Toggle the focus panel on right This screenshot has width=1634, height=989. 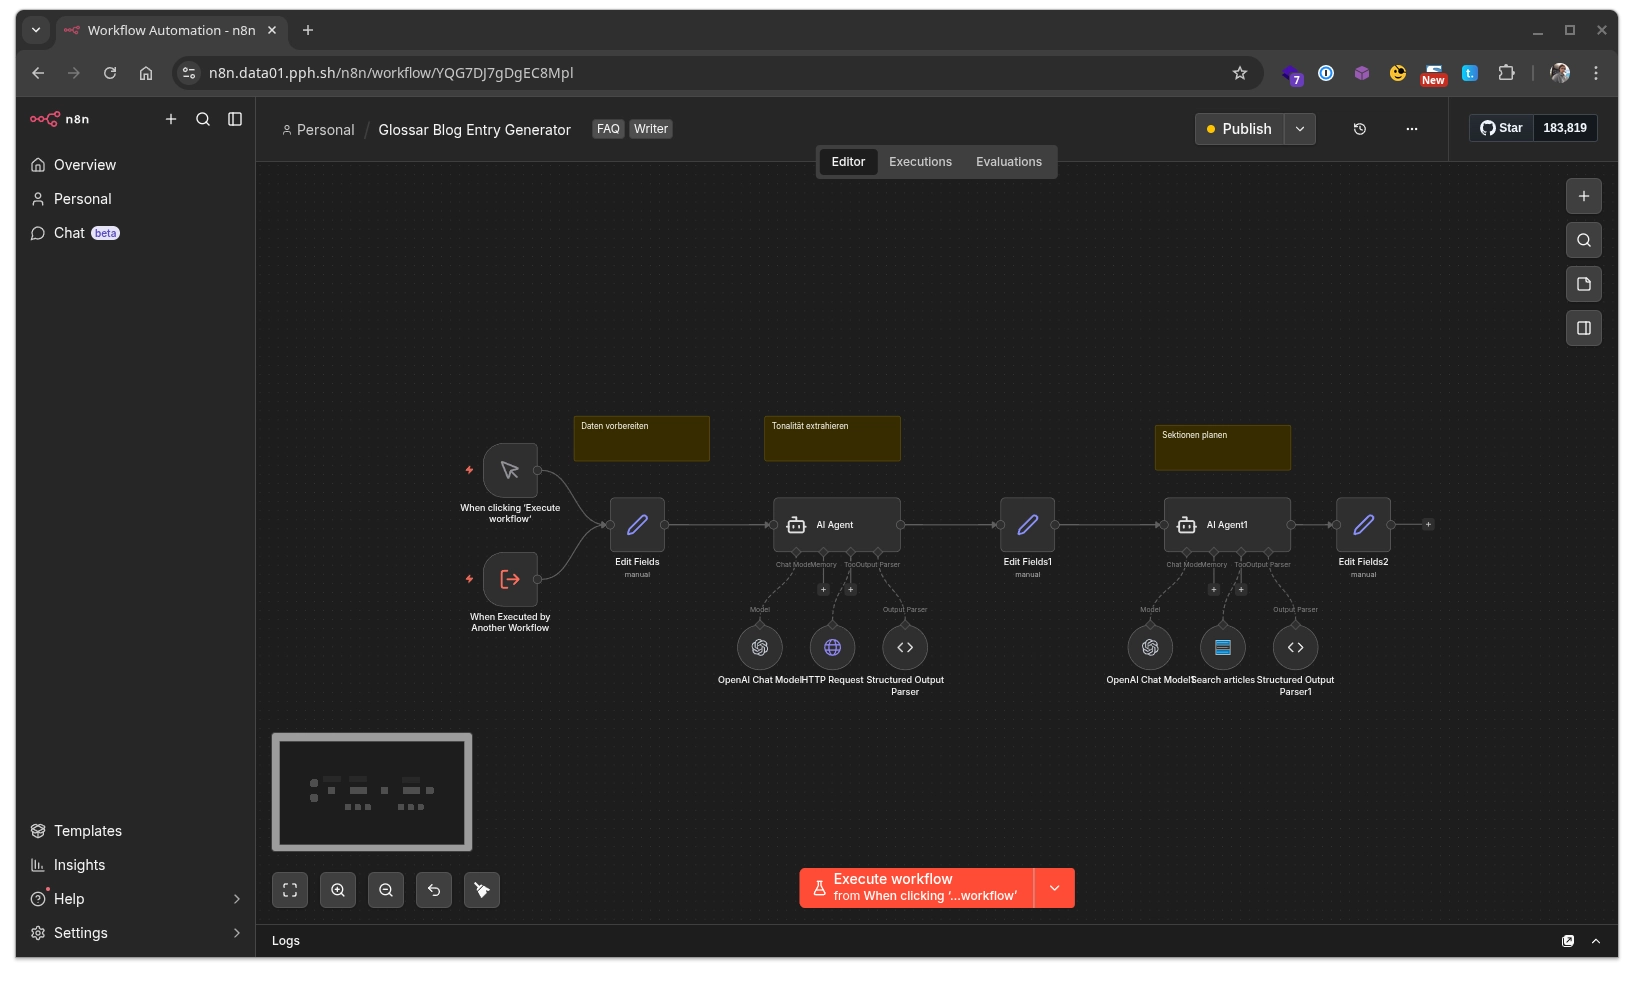coord(1583,328)
